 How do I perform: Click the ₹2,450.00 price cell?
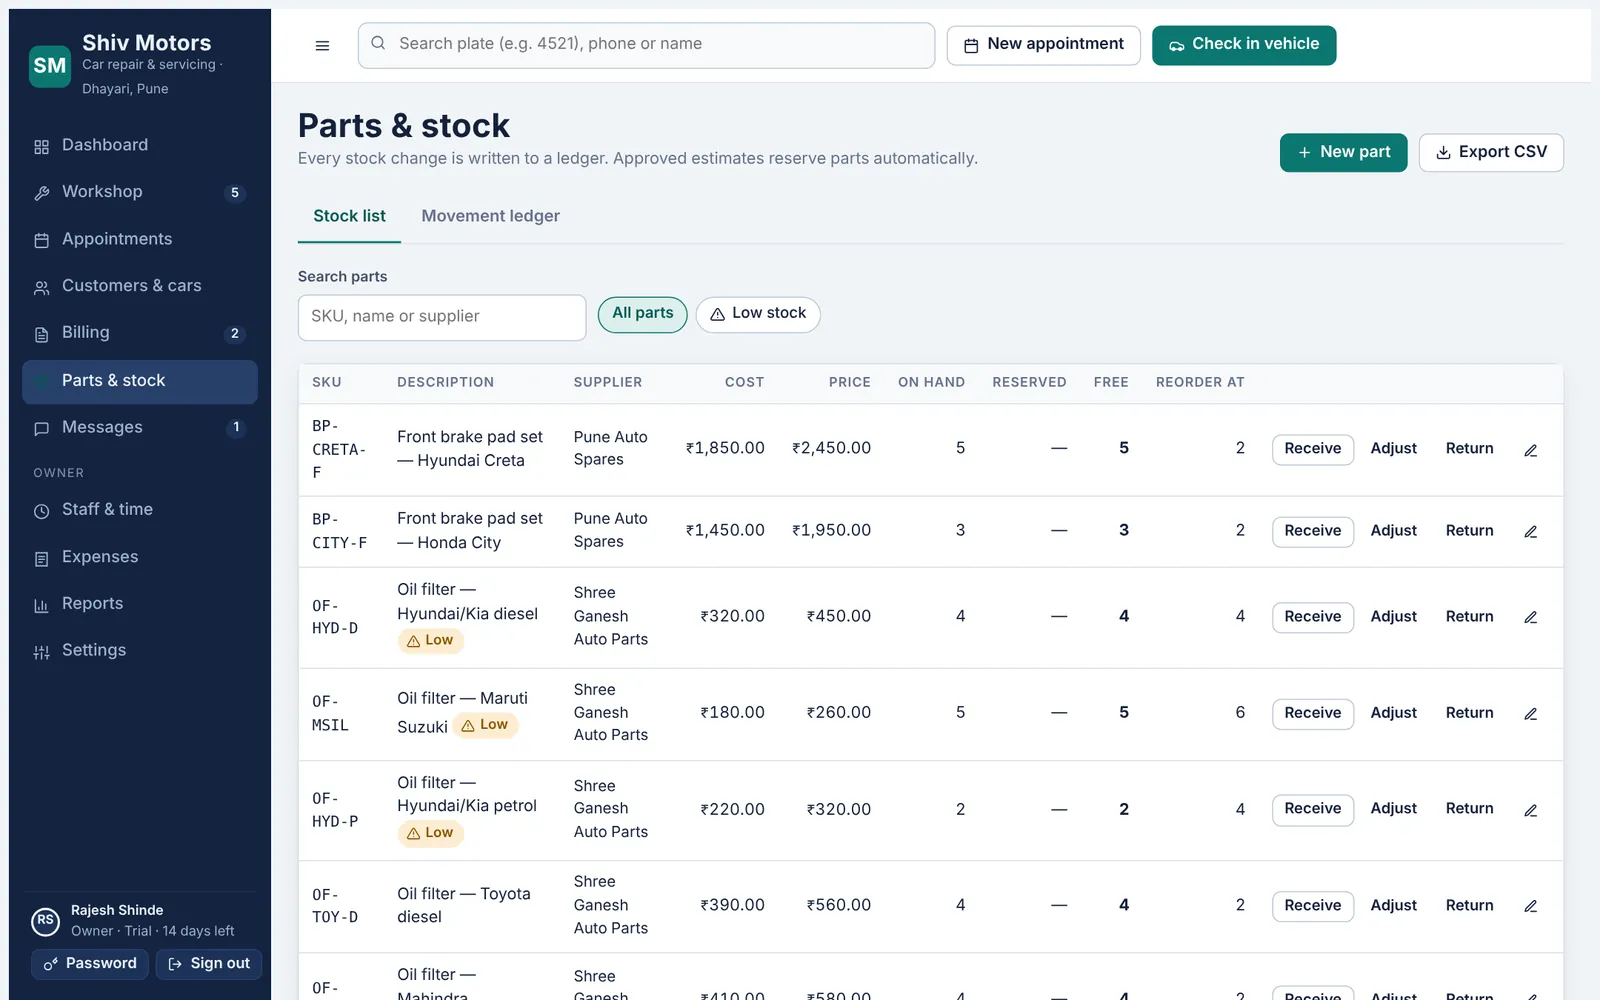[831, 449]
